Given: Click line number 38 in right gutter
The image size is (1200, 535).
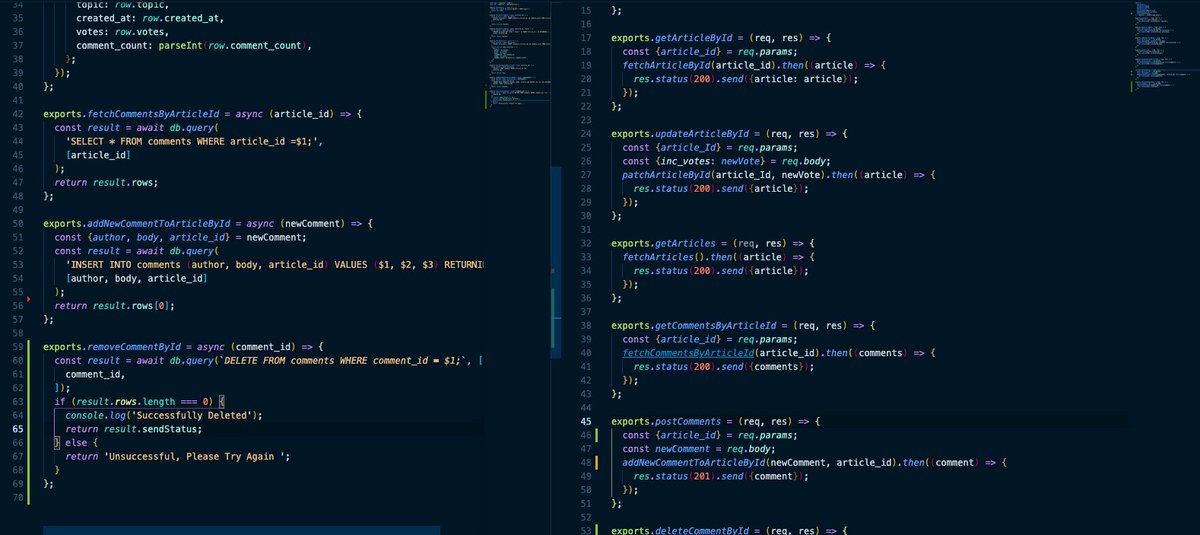Looking at the screenshot, I should (x=585, y=325).
